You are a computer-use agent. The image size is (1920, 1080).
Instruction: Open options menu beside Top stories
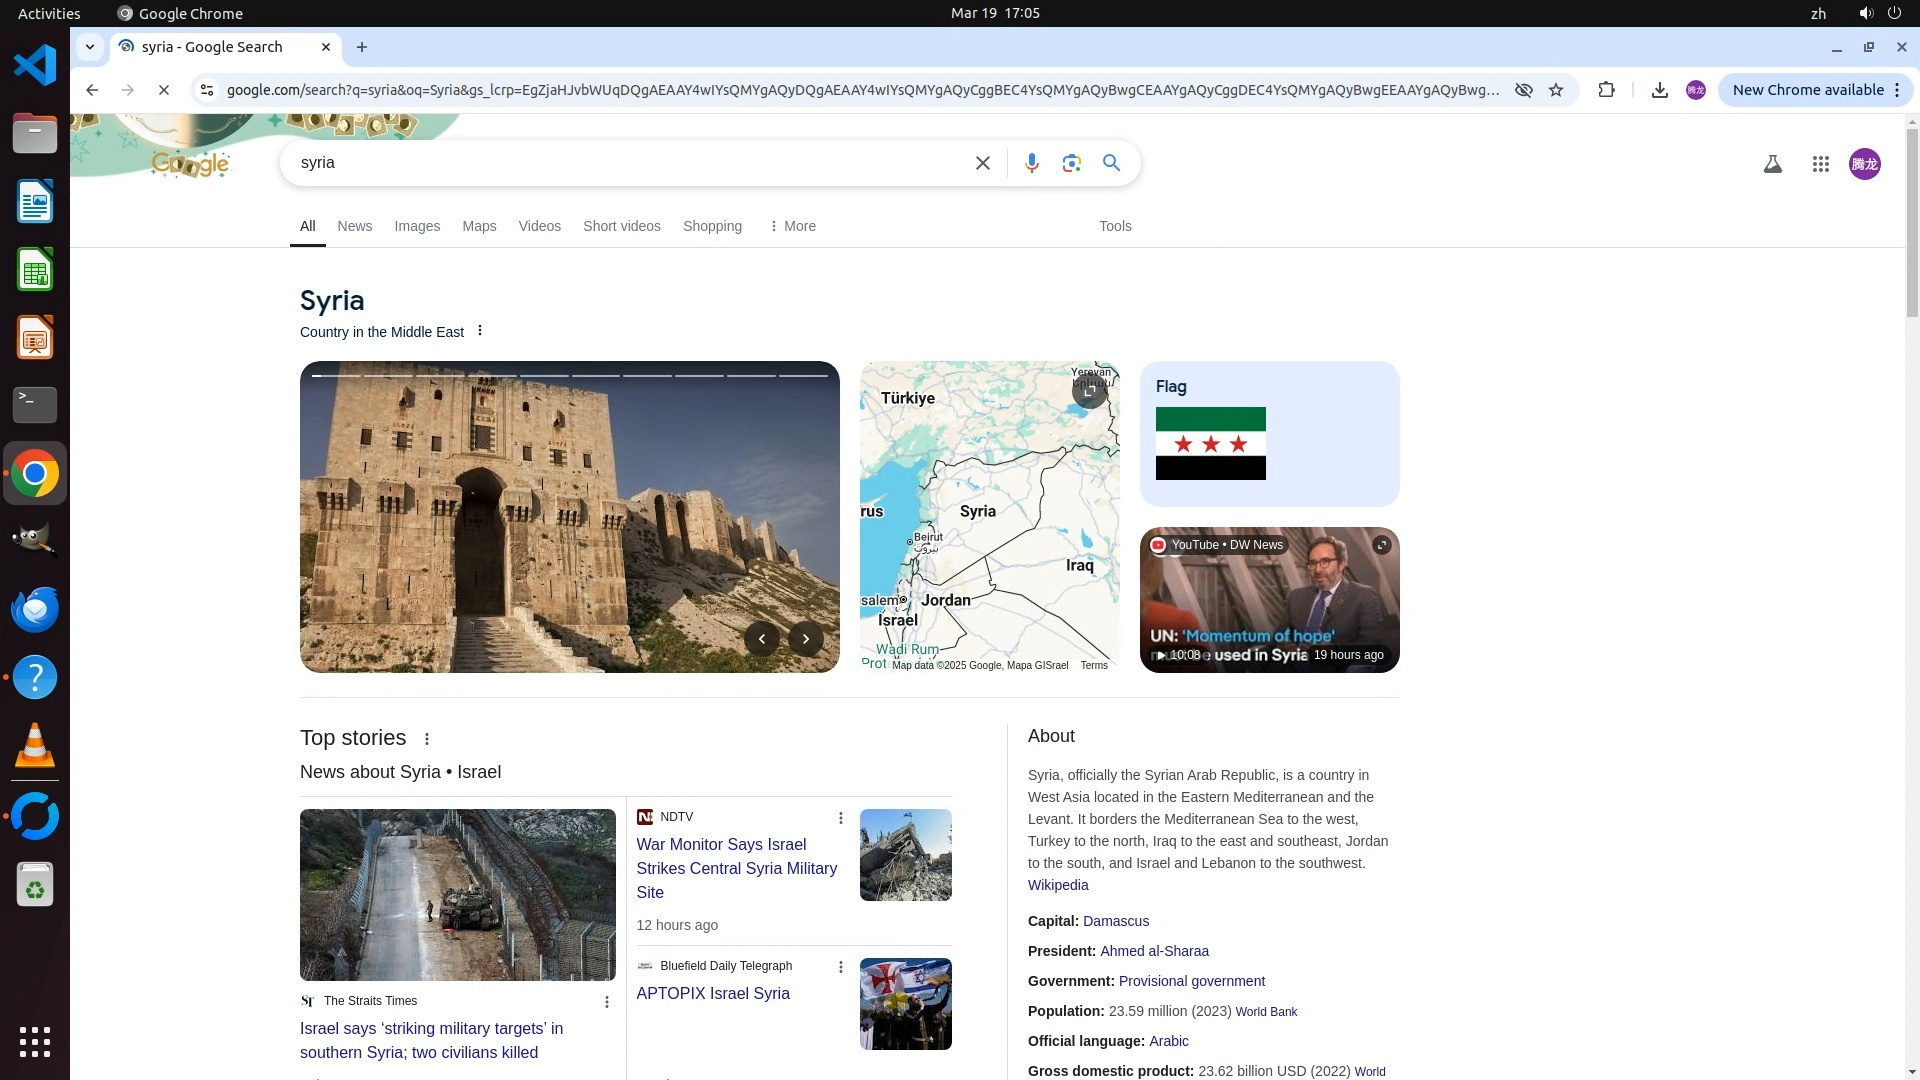pyautogui.click(x=427, y=739)
